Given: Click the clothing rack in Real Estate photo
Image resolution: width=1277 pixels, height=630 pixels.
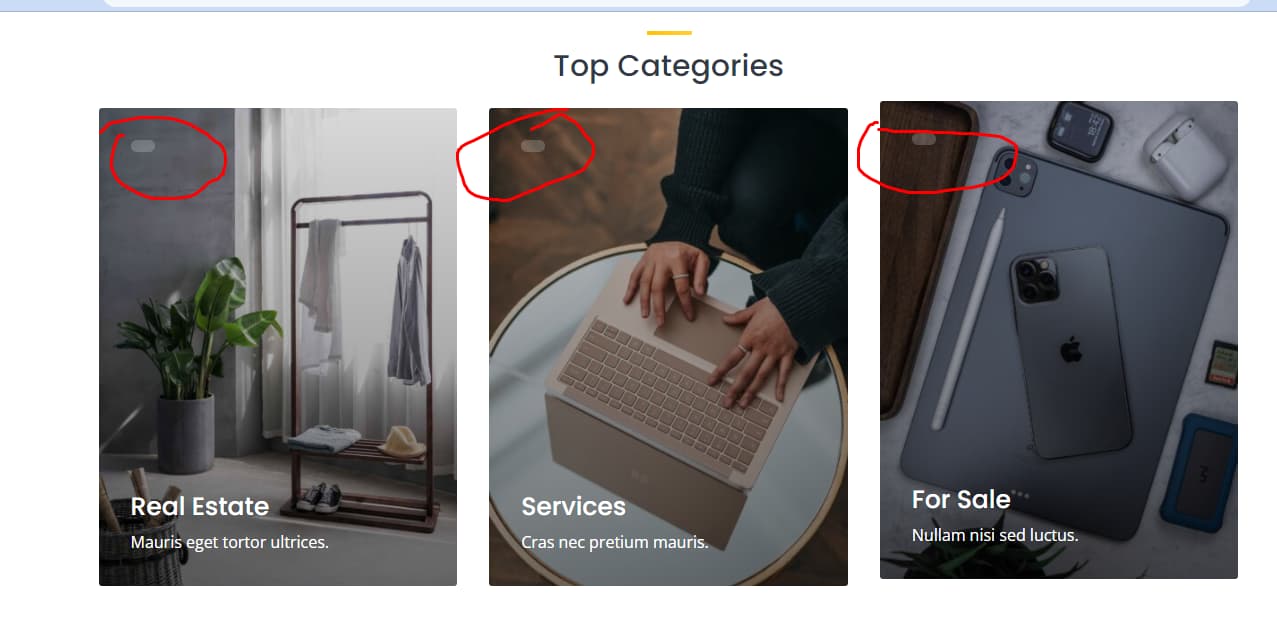Looking at the screenshot, I should 360,360.
